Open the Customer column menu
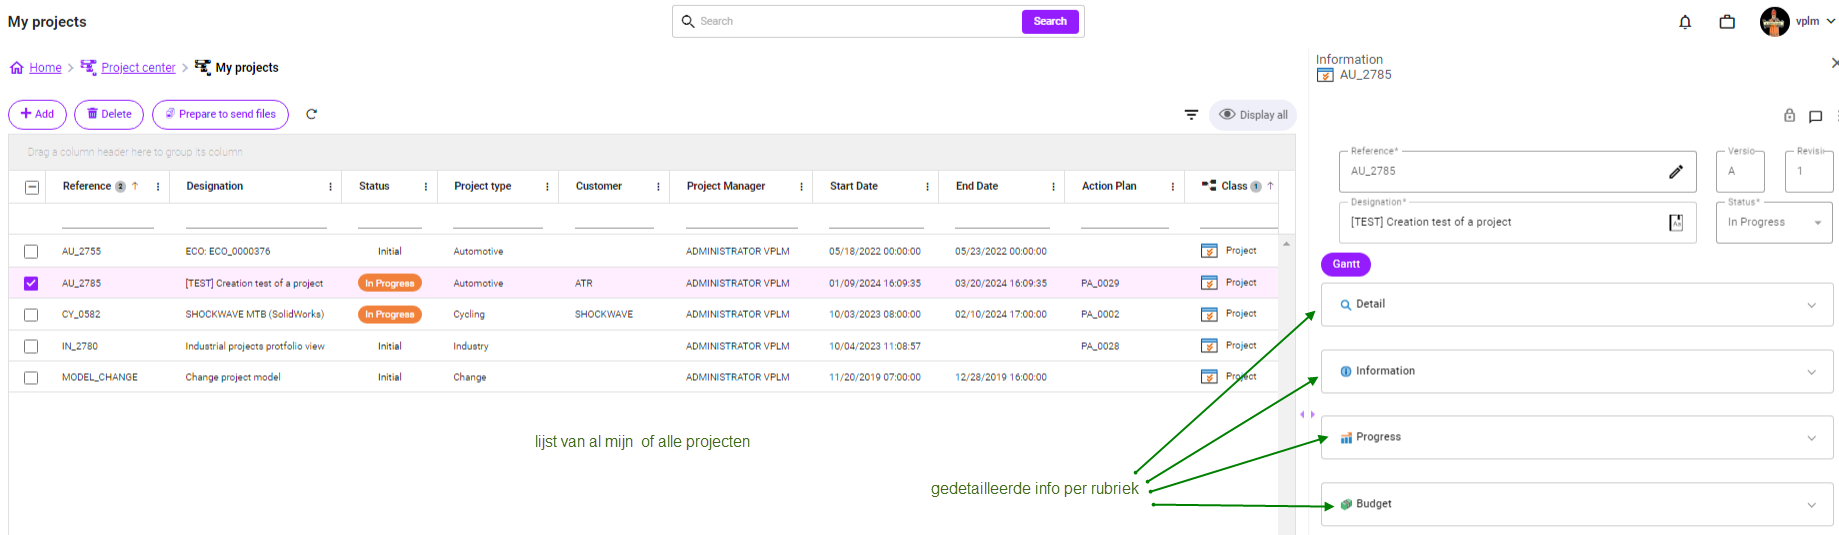 pos(658,187)
